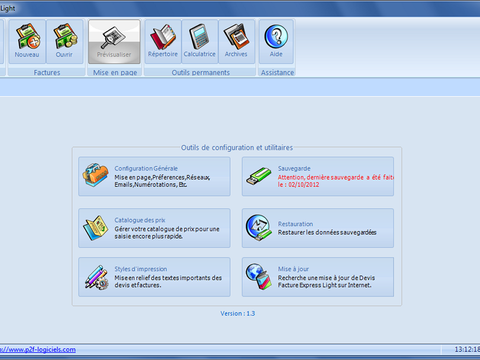
Task: Click the Prévisualiser preview button
Action: coord(114,41)
